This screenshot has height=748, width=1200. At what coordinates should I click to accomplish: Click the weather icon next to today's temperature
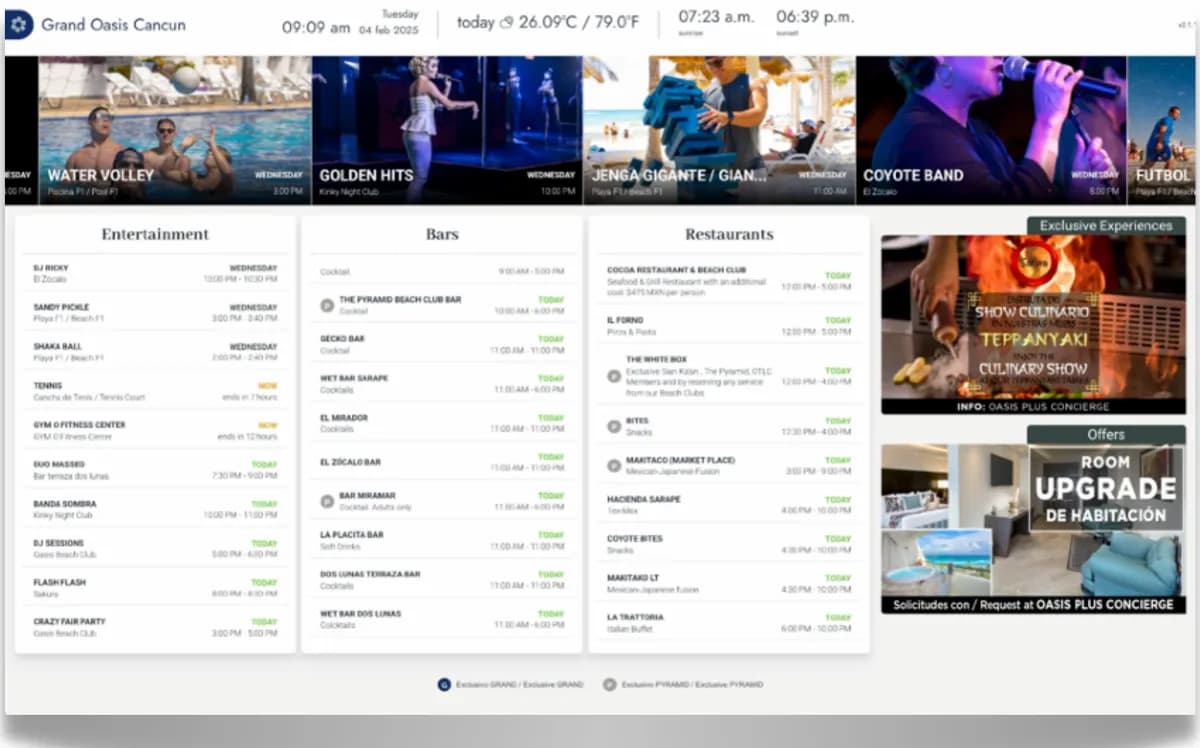click(506, 22)
